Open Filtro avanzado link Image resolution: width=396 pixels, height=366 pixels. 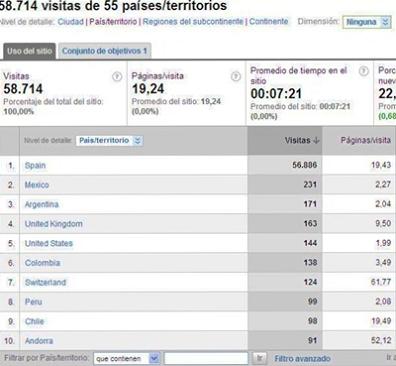click(302, 359)
